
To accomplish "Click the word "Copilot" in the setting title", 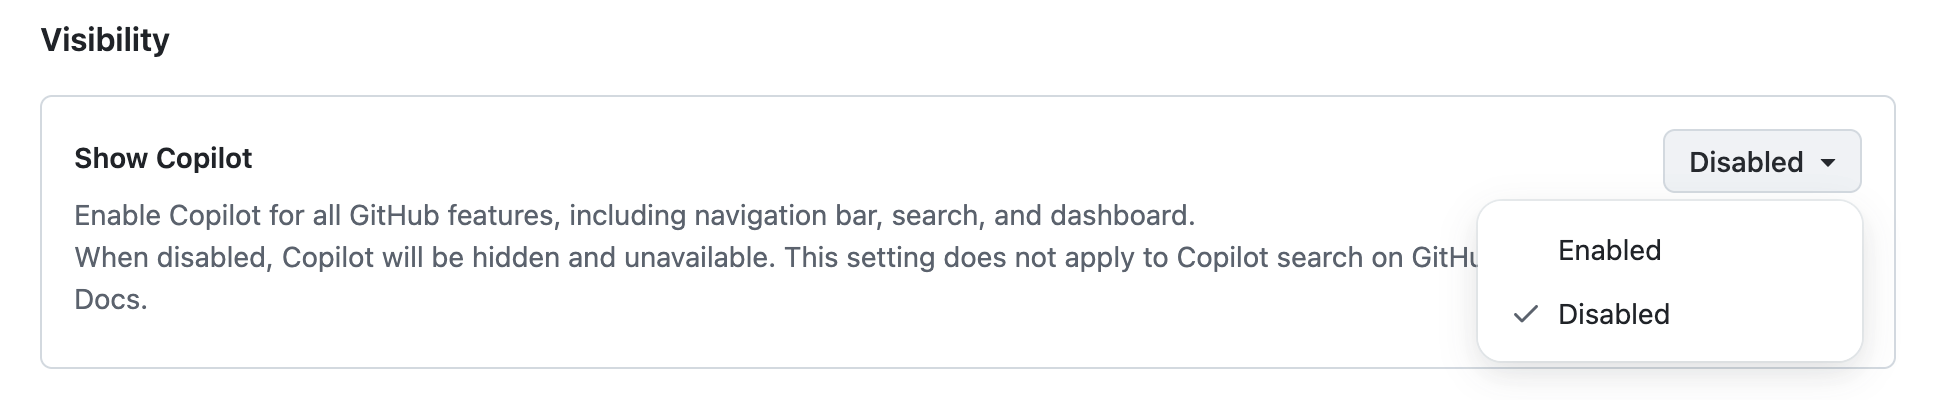I will pos(204,158).
